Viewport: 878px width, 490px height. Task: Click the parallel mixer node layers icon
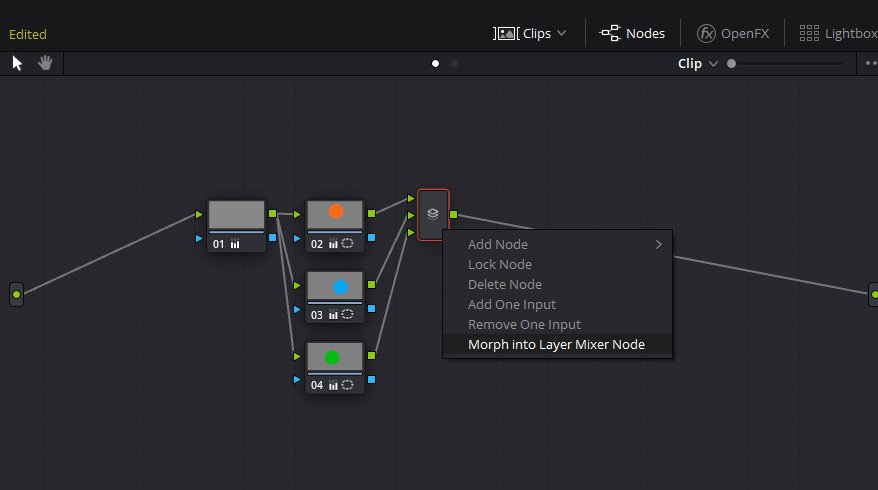pyautogui.click(x=433, y=214)
